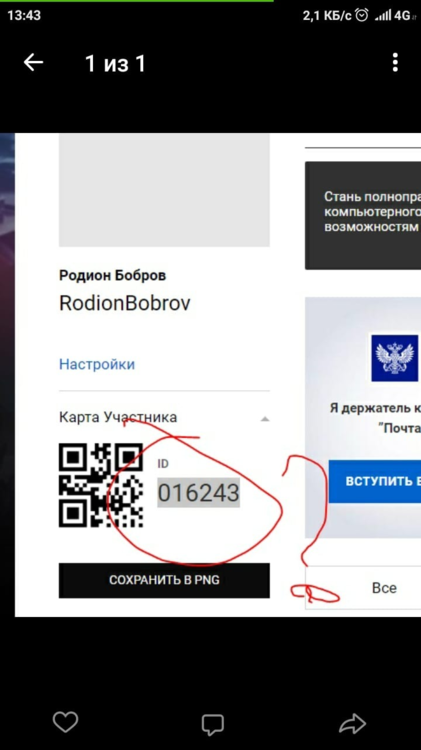Tap the back arrow icon
The image size is (421, 750).
tap(33, 63)
